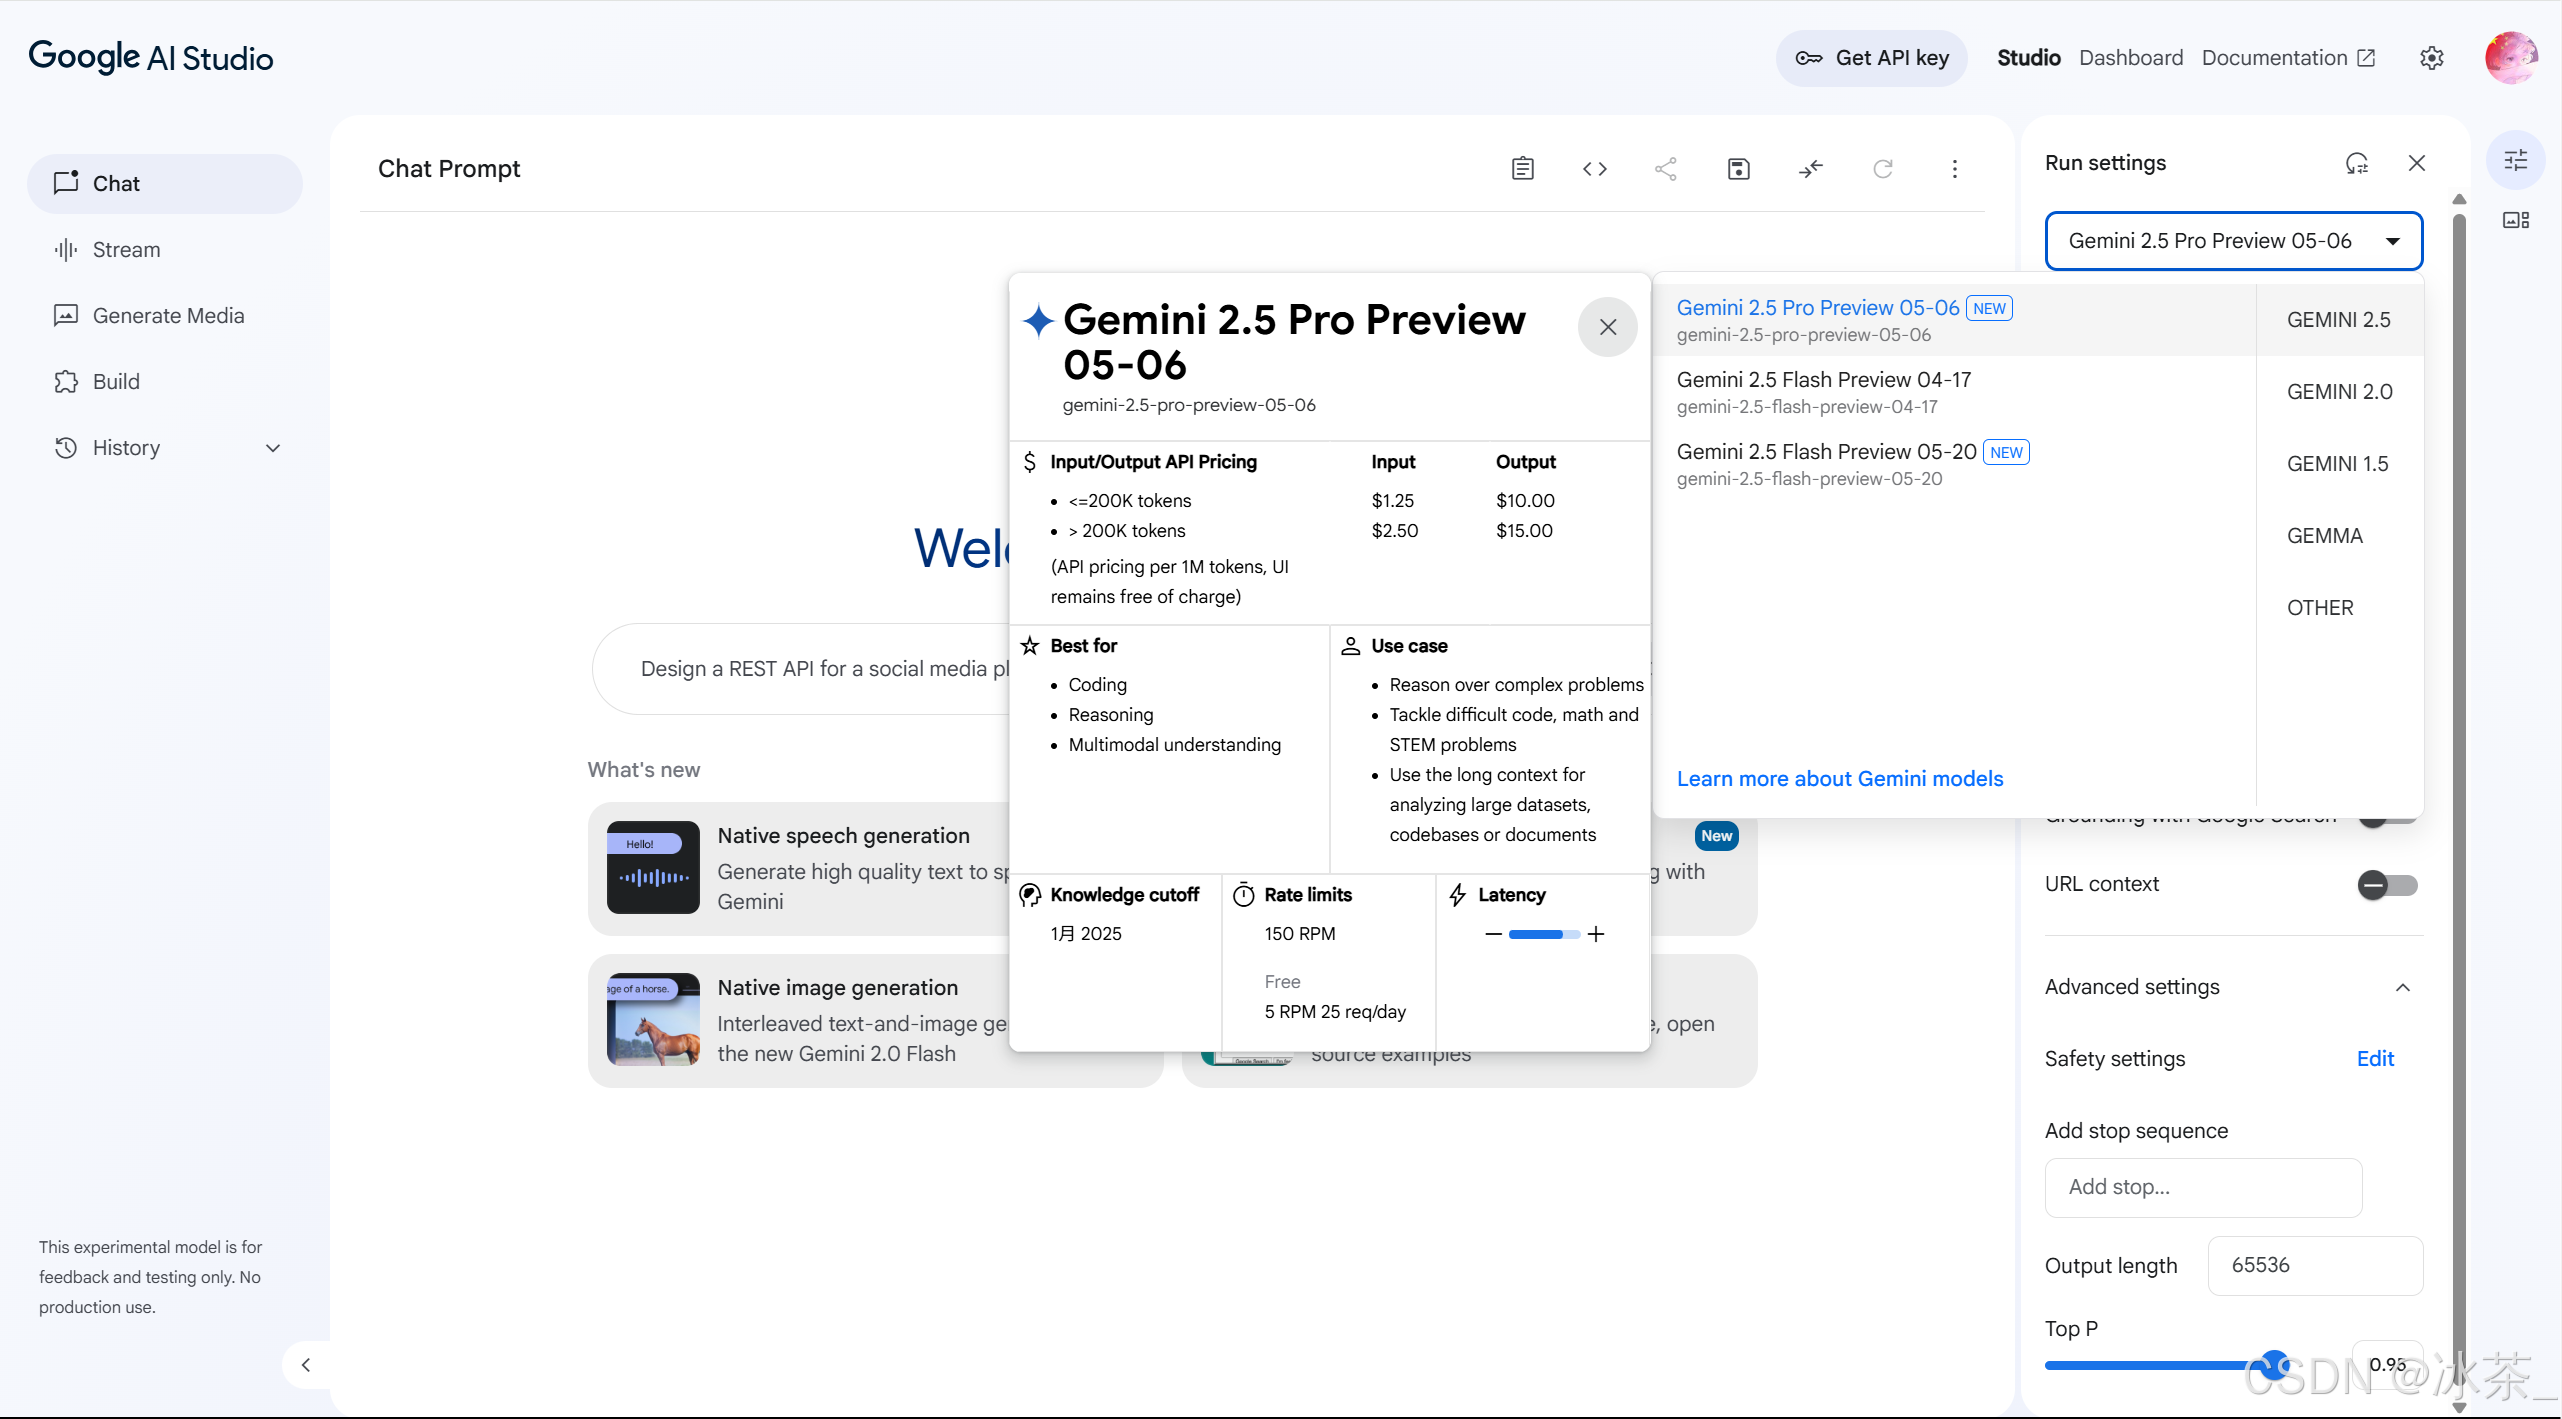Save the prompt with floppy disk icon
This screenshot has width=2562, height=1419.
[1739, 169]
